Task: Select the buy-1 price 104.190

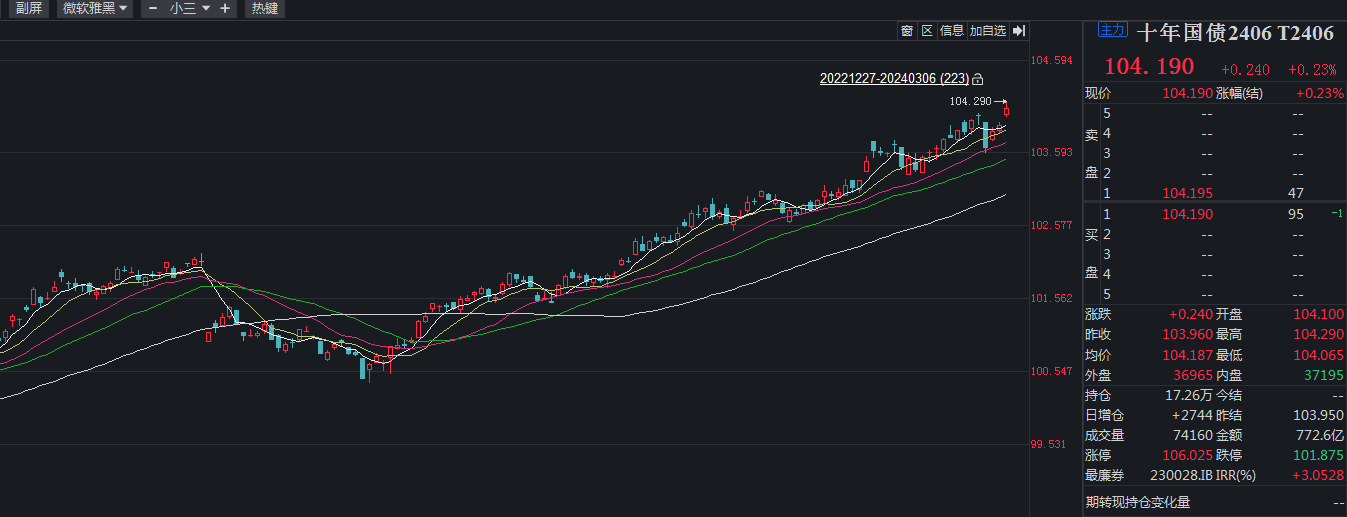Action: point(1188,214)
